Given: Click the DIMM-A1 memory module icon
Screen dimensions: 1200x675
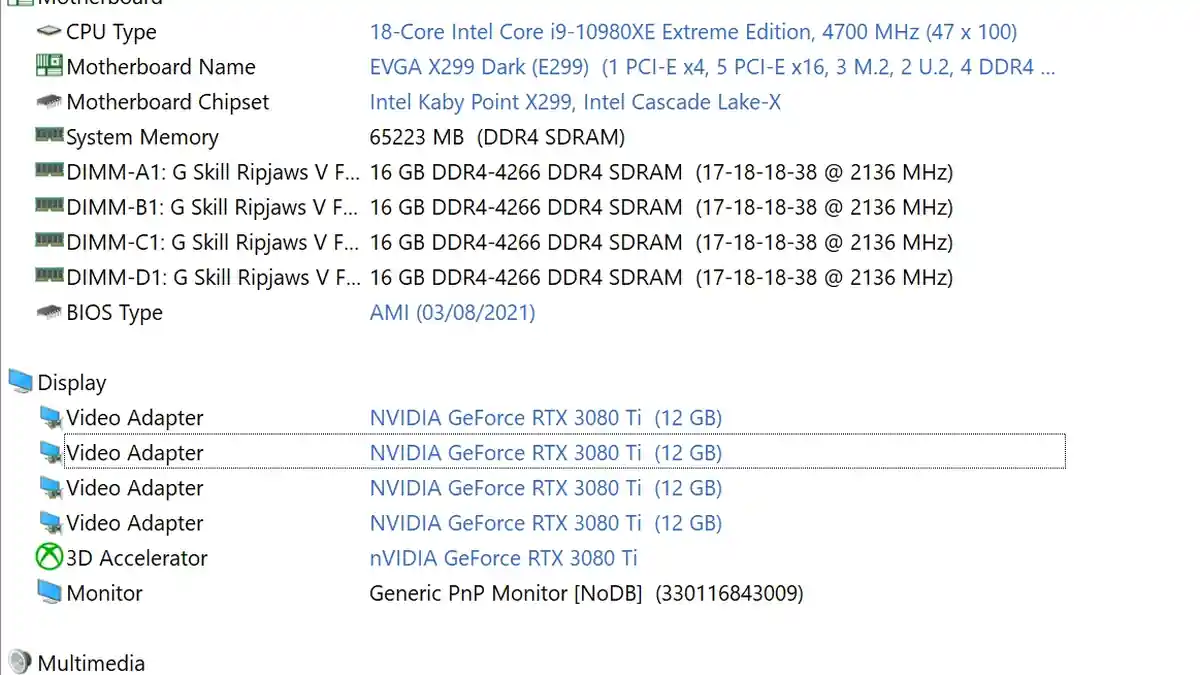Looking at the screenshot, I should click(48, 171).
